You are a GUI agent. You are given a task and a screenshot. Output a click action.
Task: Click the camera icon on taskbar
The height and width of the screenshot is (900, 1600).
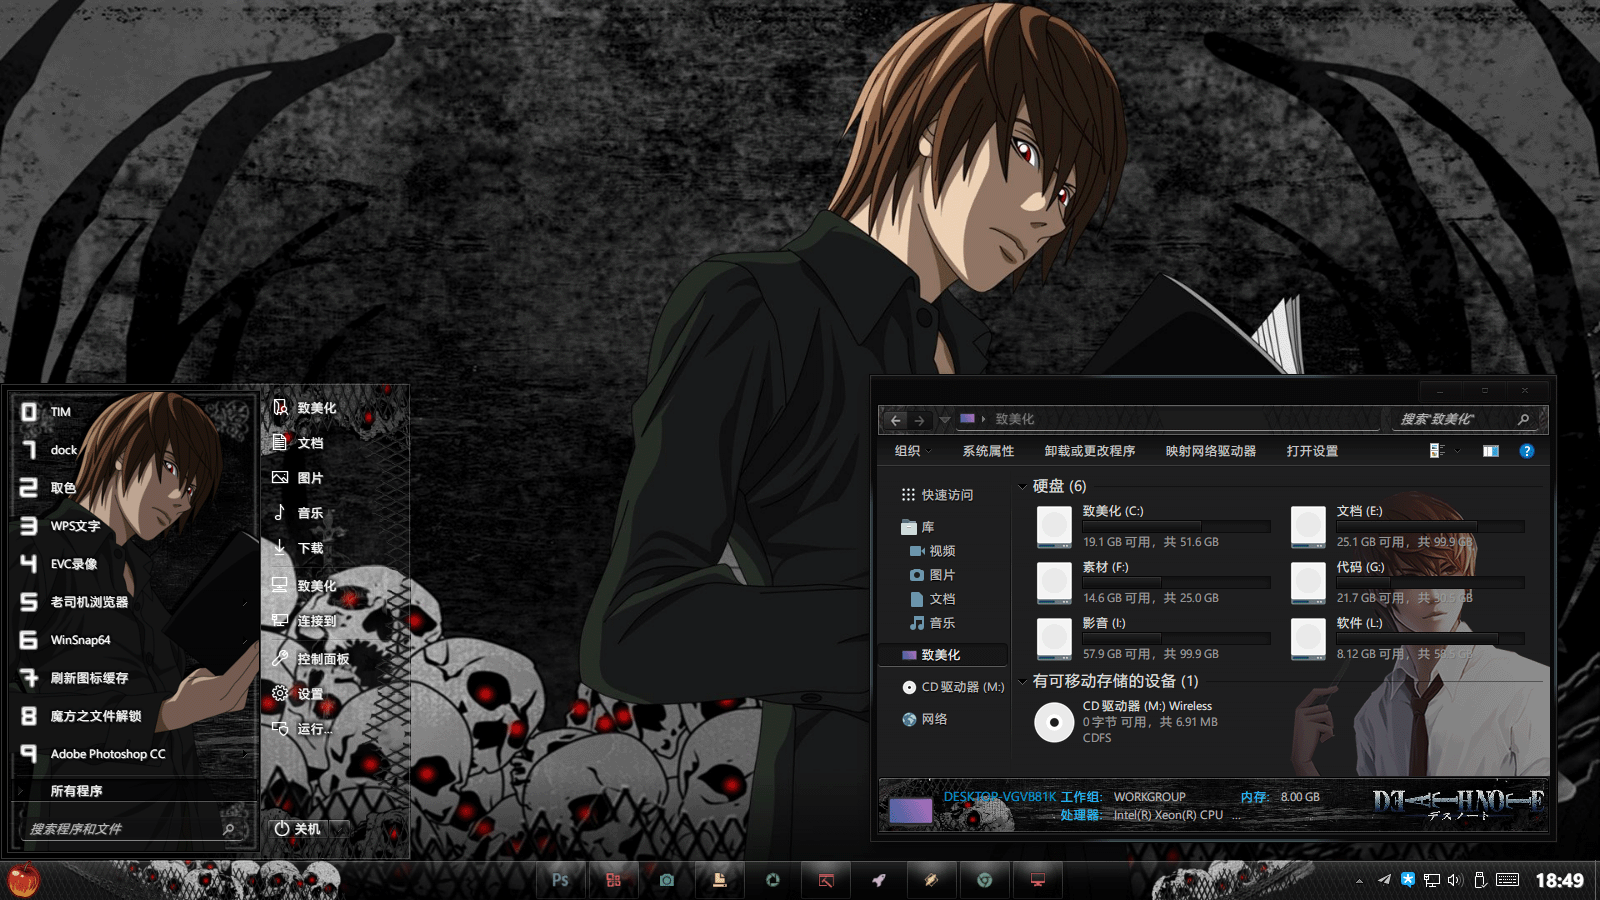[667, 880]
